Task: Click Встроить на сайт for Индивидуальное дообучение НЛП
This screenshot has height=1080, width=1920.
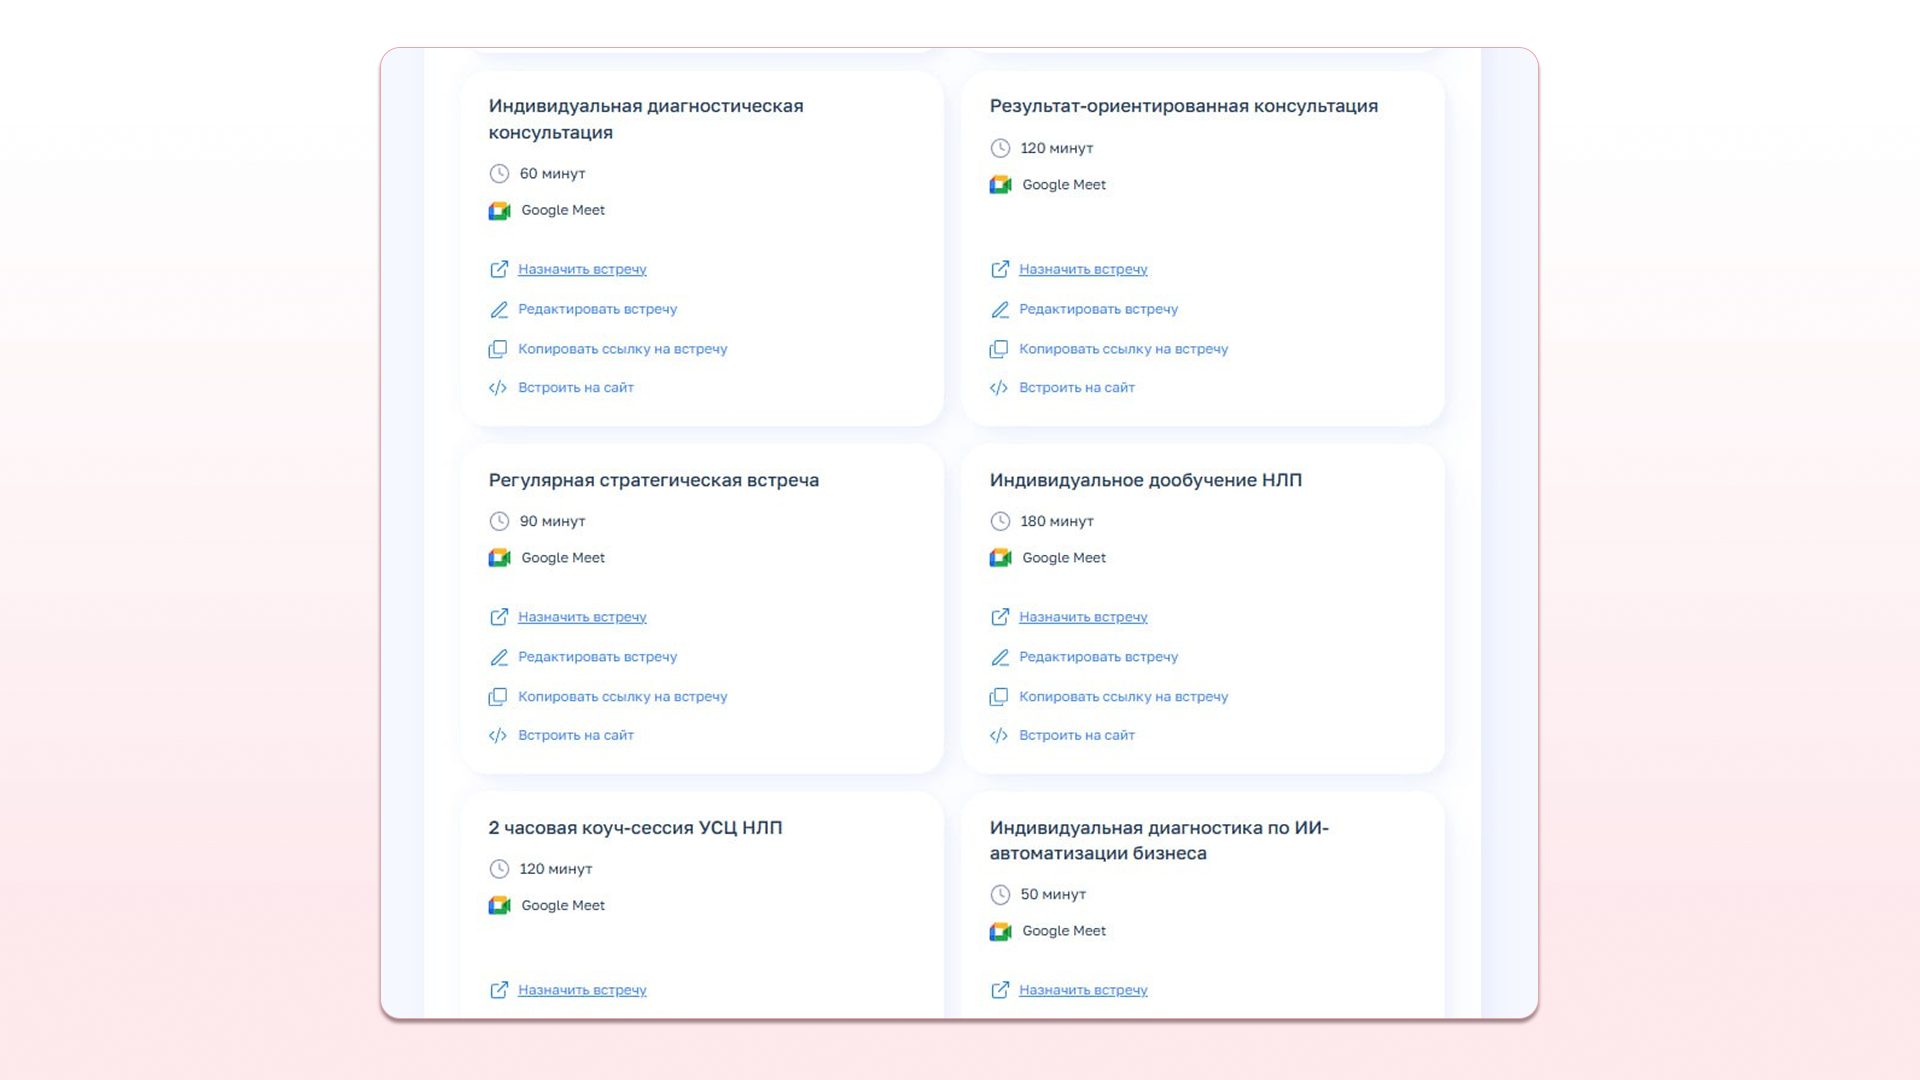Action: (1076, 736)
